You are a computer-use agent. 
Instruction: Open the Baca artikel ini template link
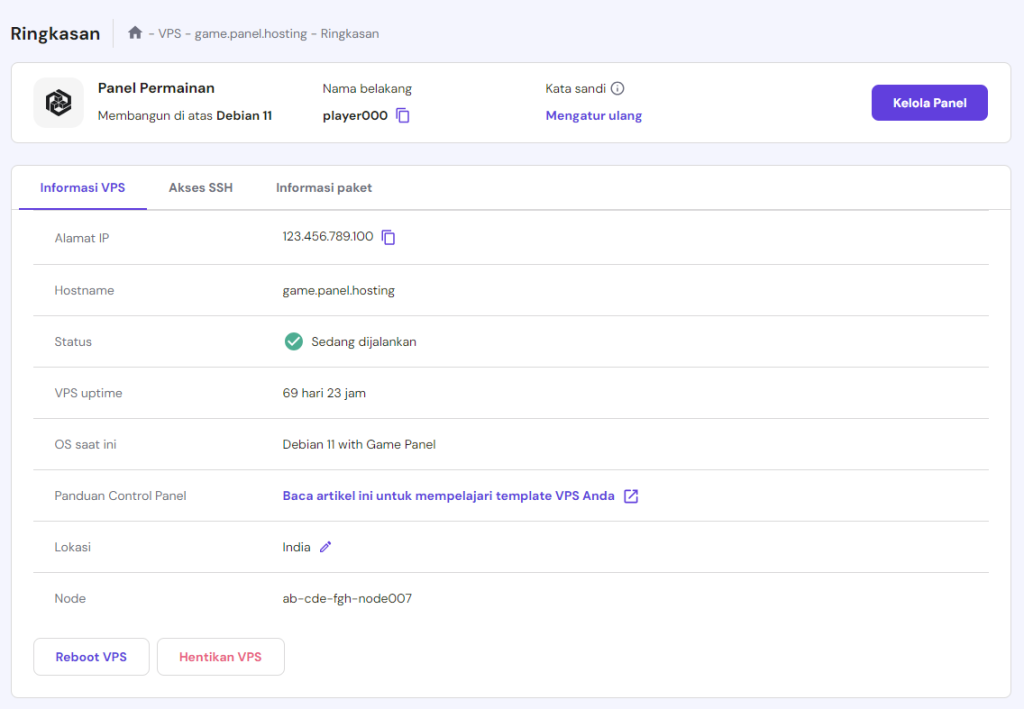pos(449,496)
